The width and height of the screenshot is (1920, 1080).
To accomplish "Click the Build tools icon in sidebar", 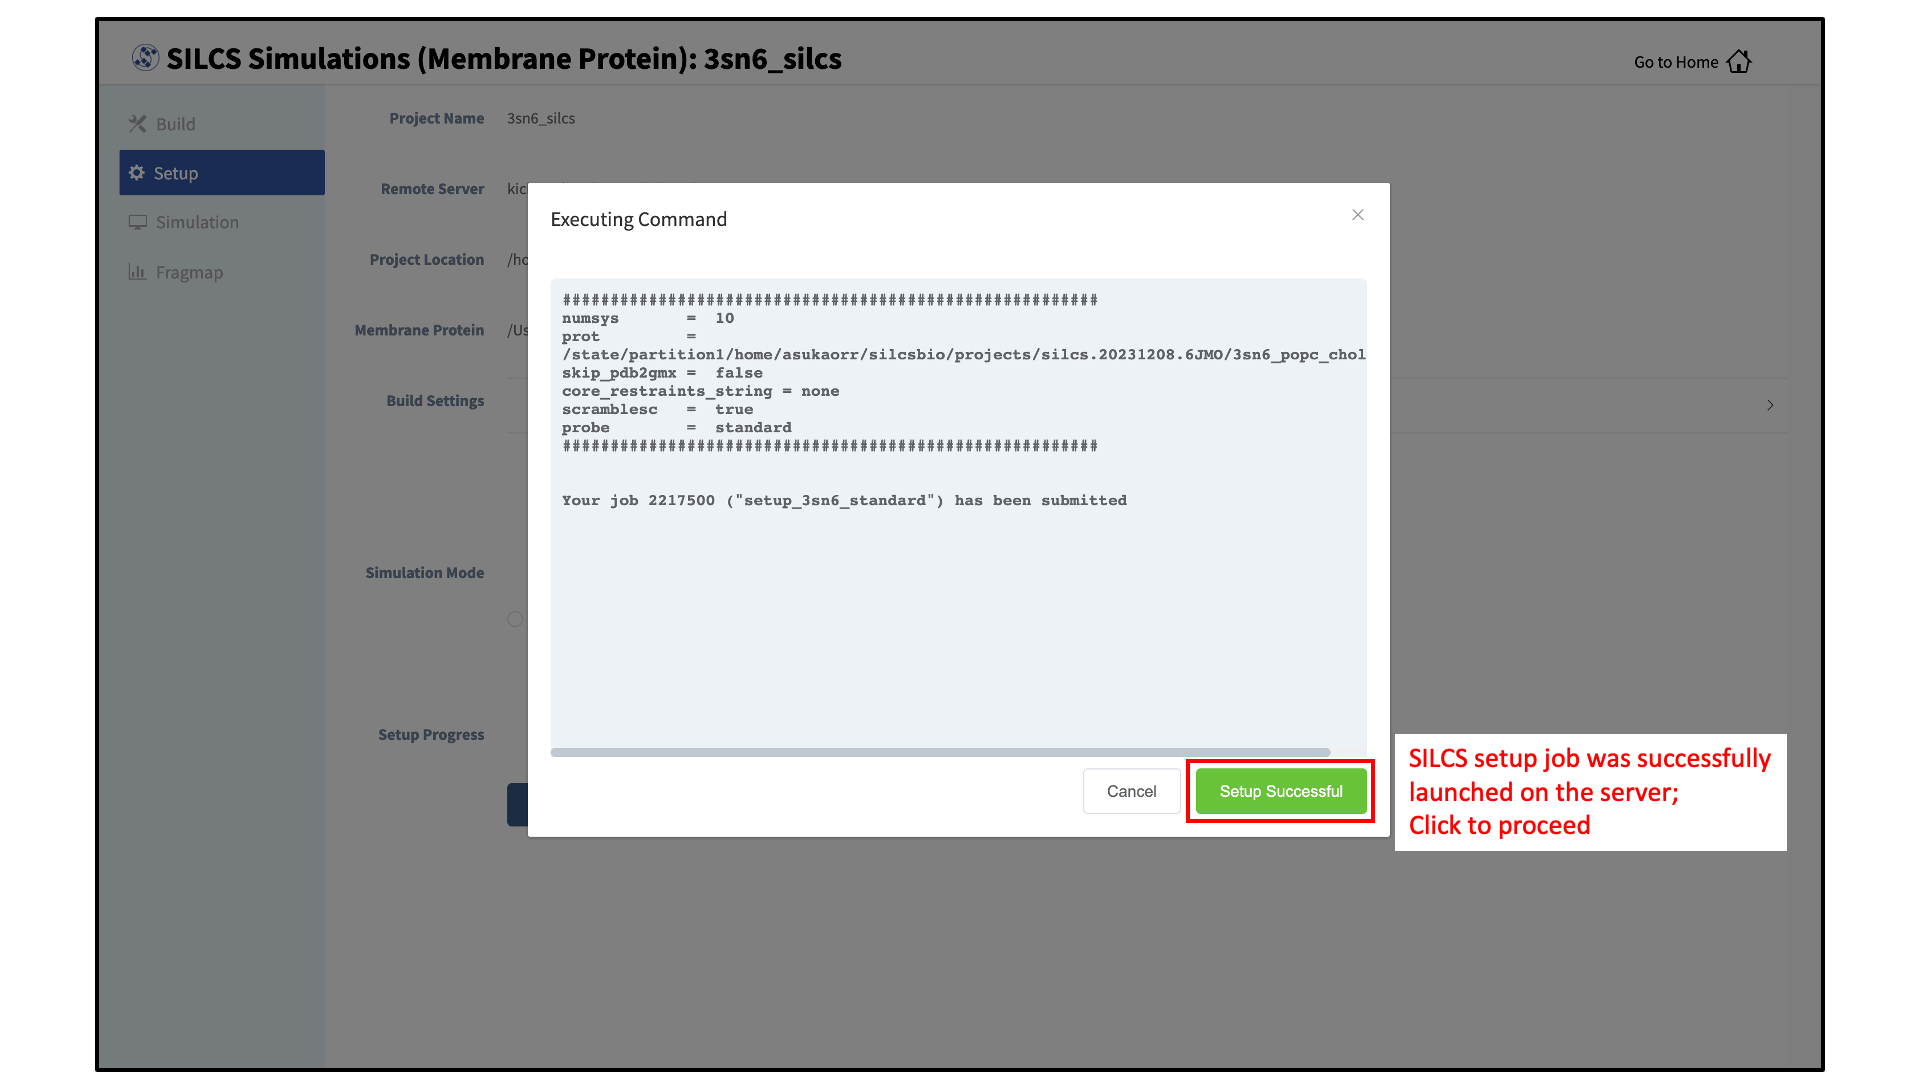I will (138, 124).
